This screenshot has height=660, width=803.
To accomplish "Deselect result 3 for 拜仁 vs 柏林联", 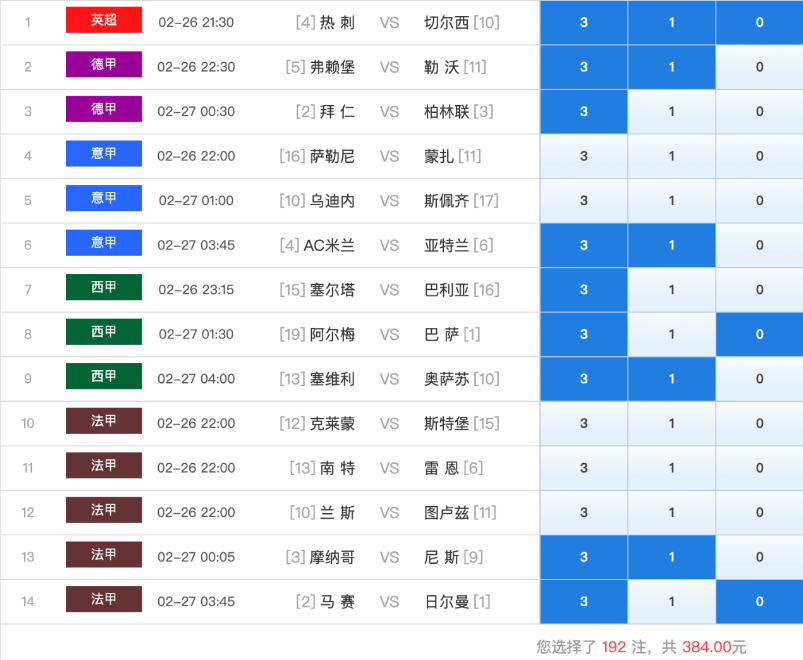I will coord(584,111).
